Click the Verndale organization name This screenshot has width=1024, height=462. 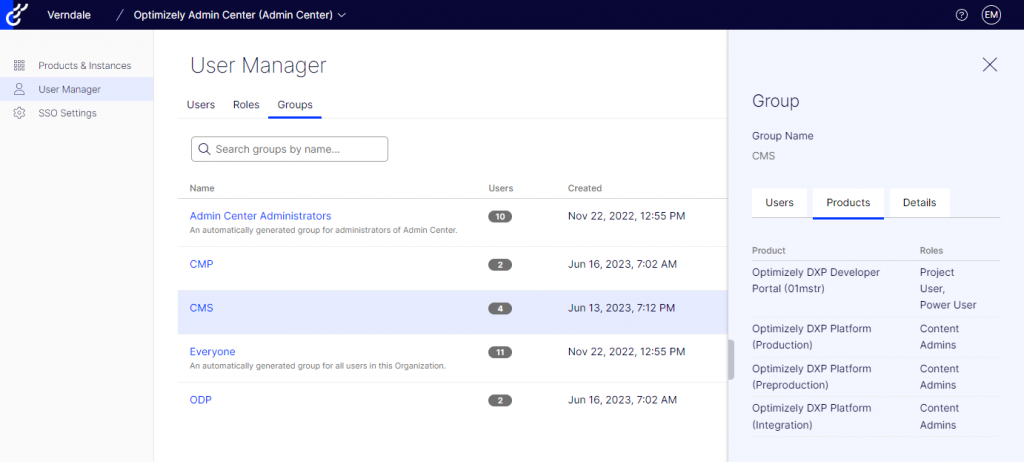(70, 14)
